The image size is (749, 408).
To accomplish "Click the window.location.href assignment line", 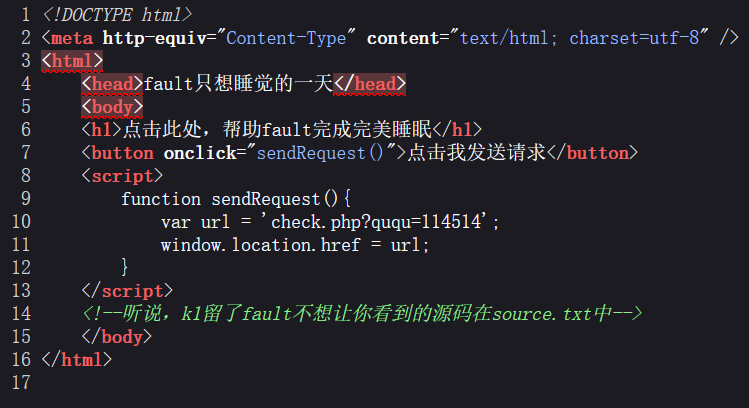I will coord(295,245).
